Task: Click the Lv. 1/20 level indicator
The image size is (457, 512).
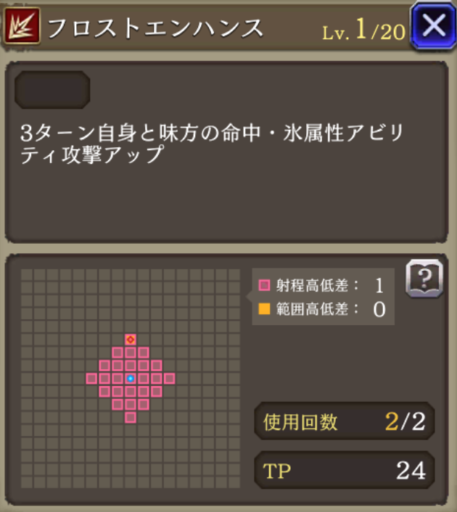Action: click(364, 31)
